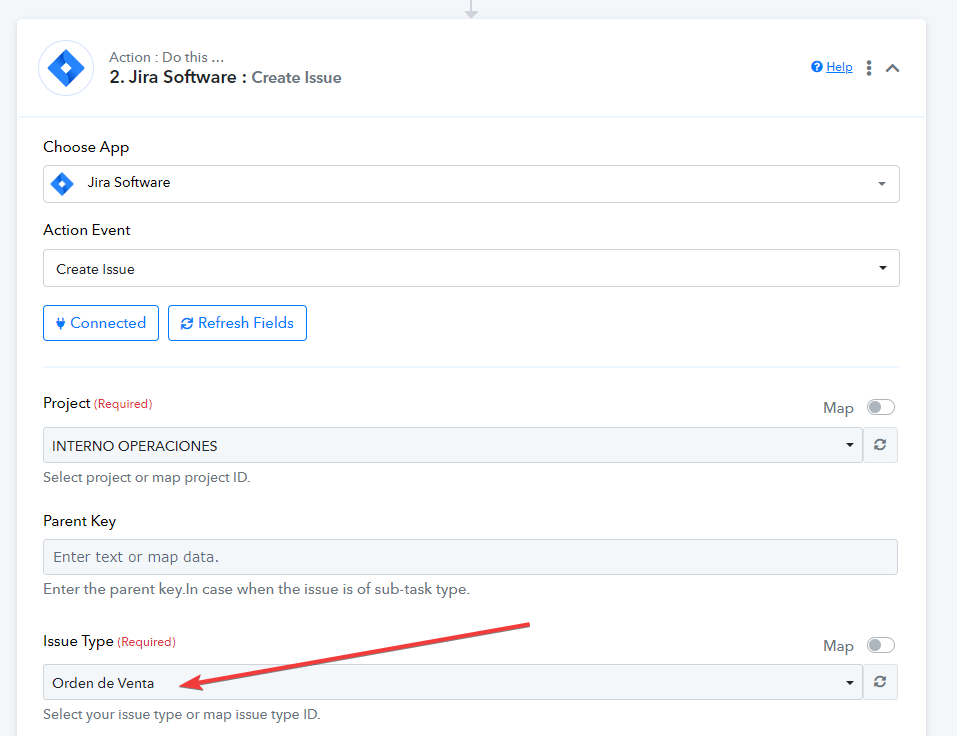This screenshot has height=736, width=957.
Task: Click the Connected button
Action: 101,323
